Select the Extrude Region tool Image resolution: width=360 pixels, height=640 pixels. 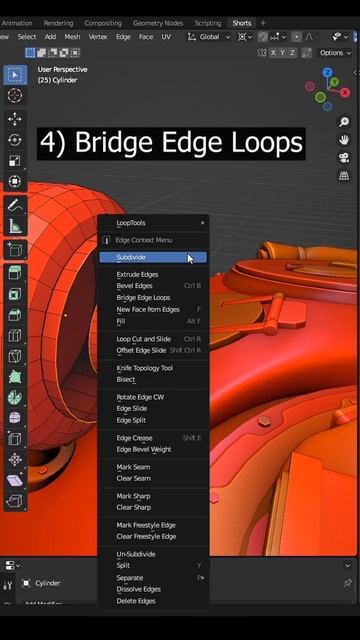click(x=15, y=273)
